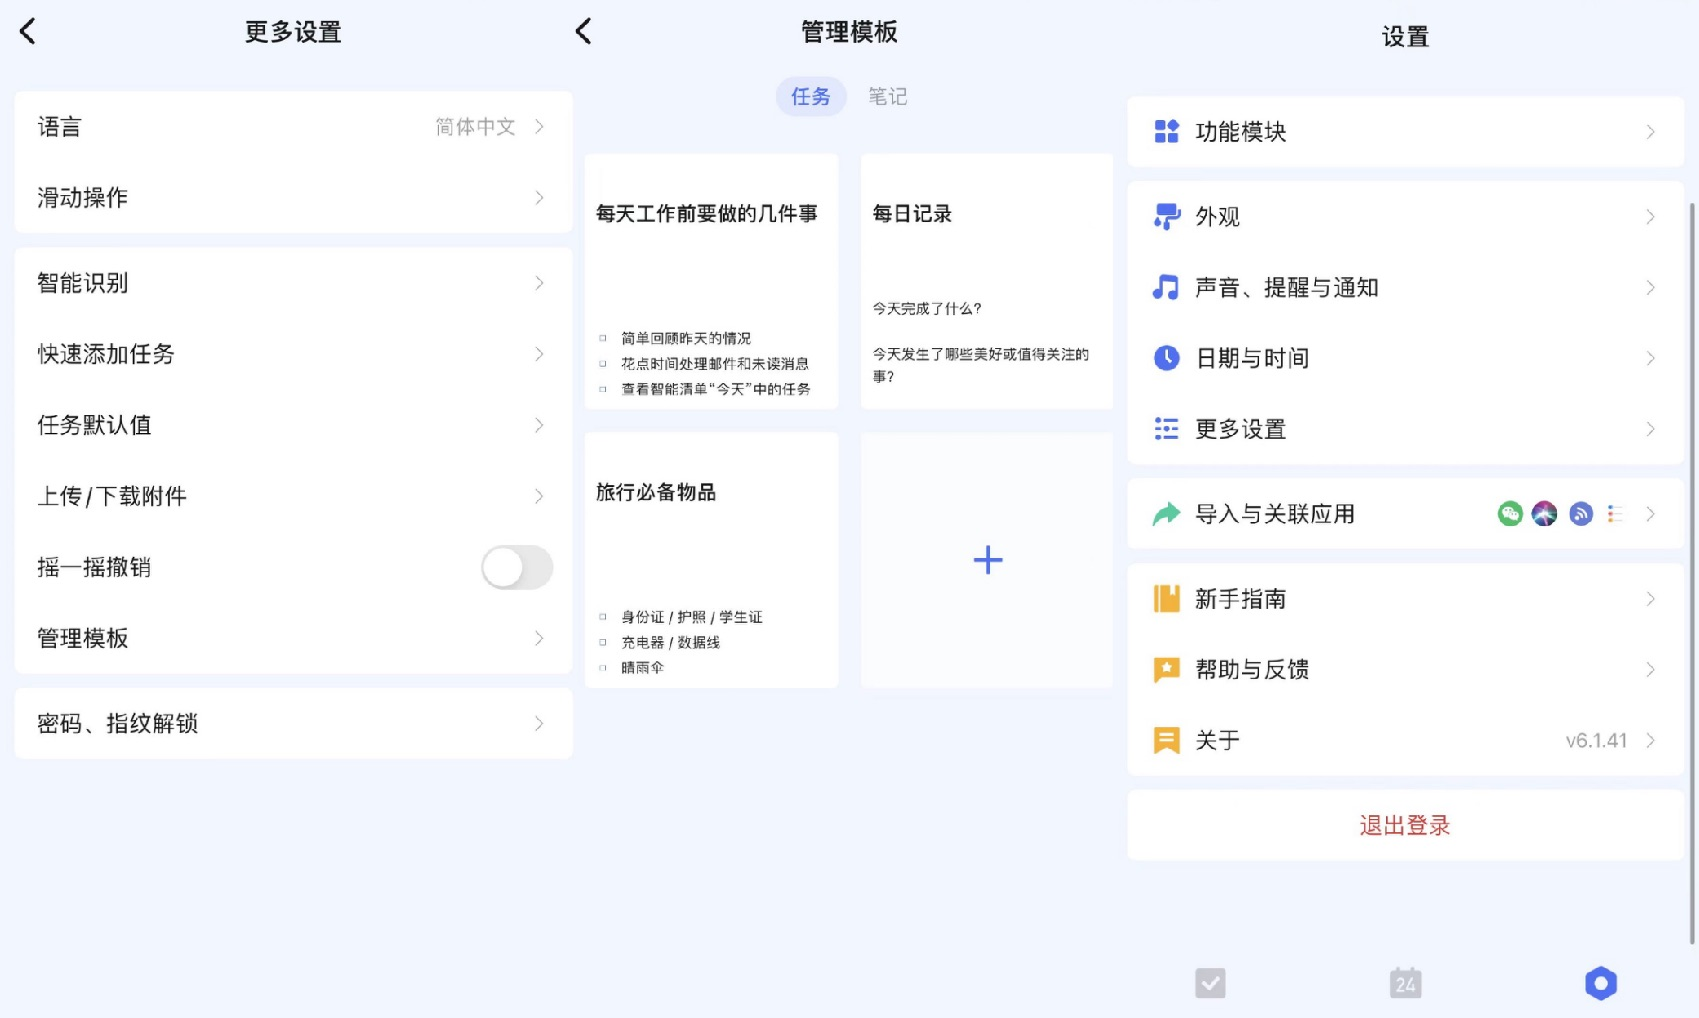1699x1018 pixels.
Task: Open 每天工作前要做的几件事 template card
Action: [x=712, y=281]
